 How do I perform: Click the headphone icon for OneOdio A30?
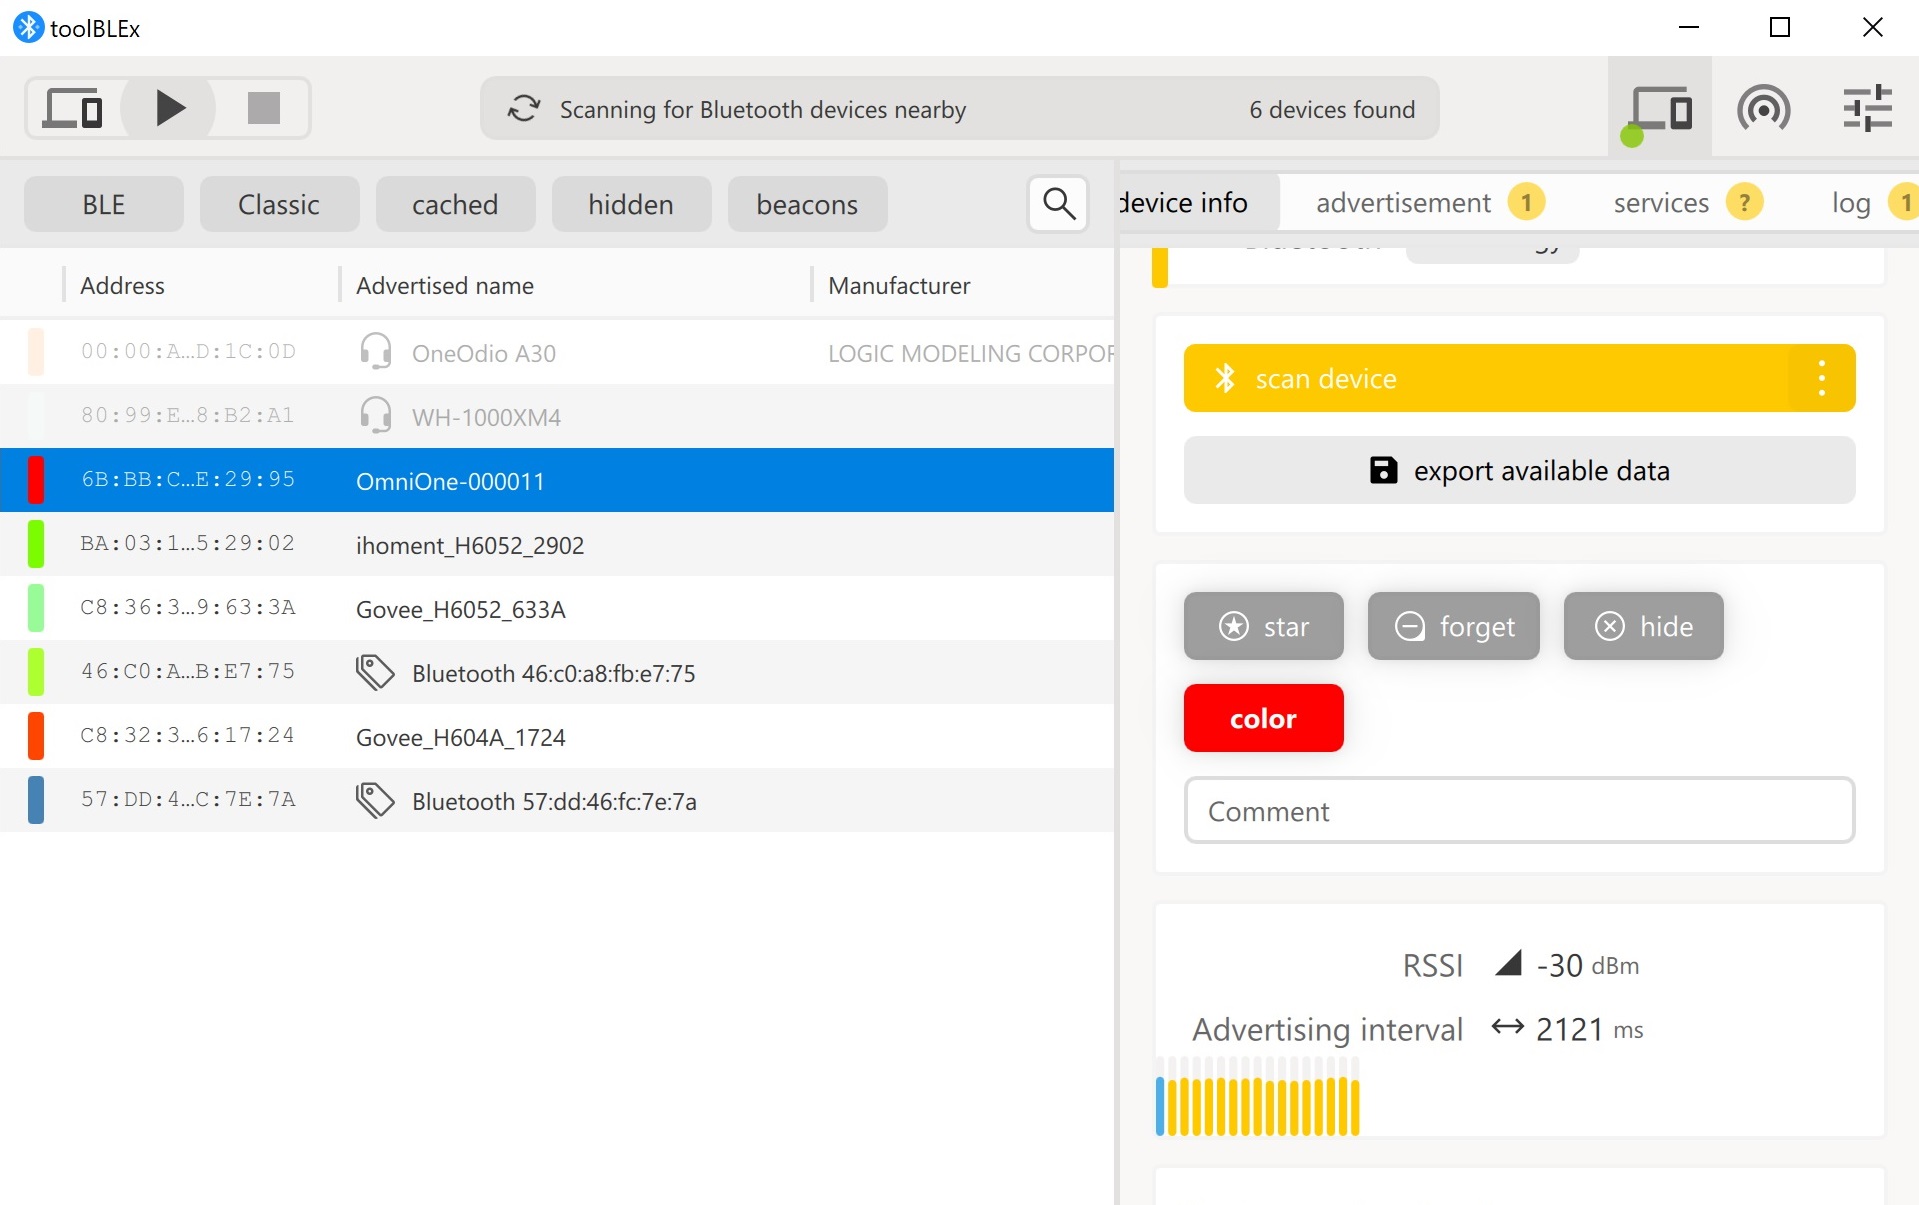click(x=375, y=351)
